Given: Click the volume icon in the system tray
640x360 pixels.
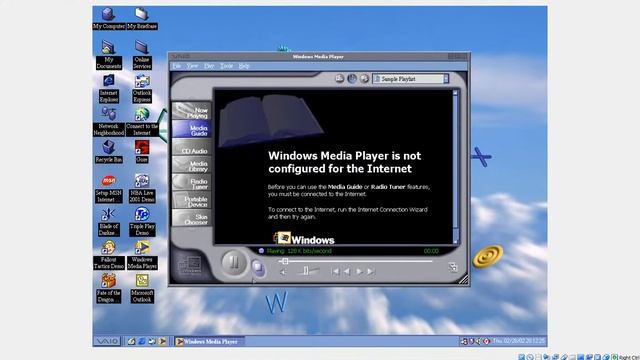Looking at the screenshot, I should (x=478, y=341).
